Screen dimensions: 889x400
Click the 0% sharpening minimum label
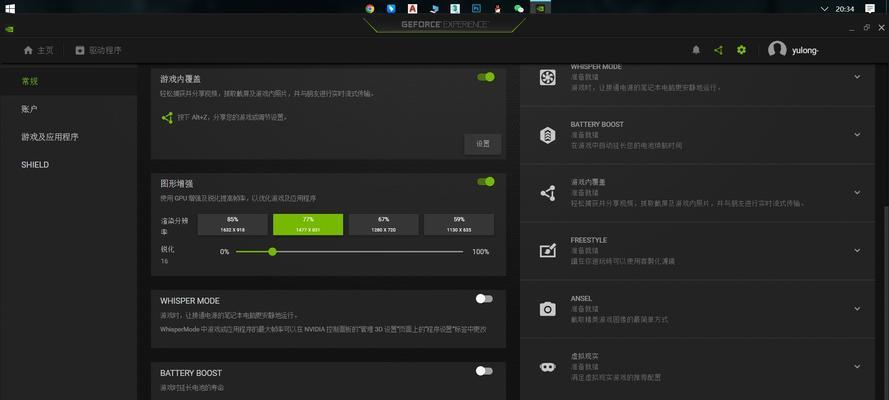point(225,252)
